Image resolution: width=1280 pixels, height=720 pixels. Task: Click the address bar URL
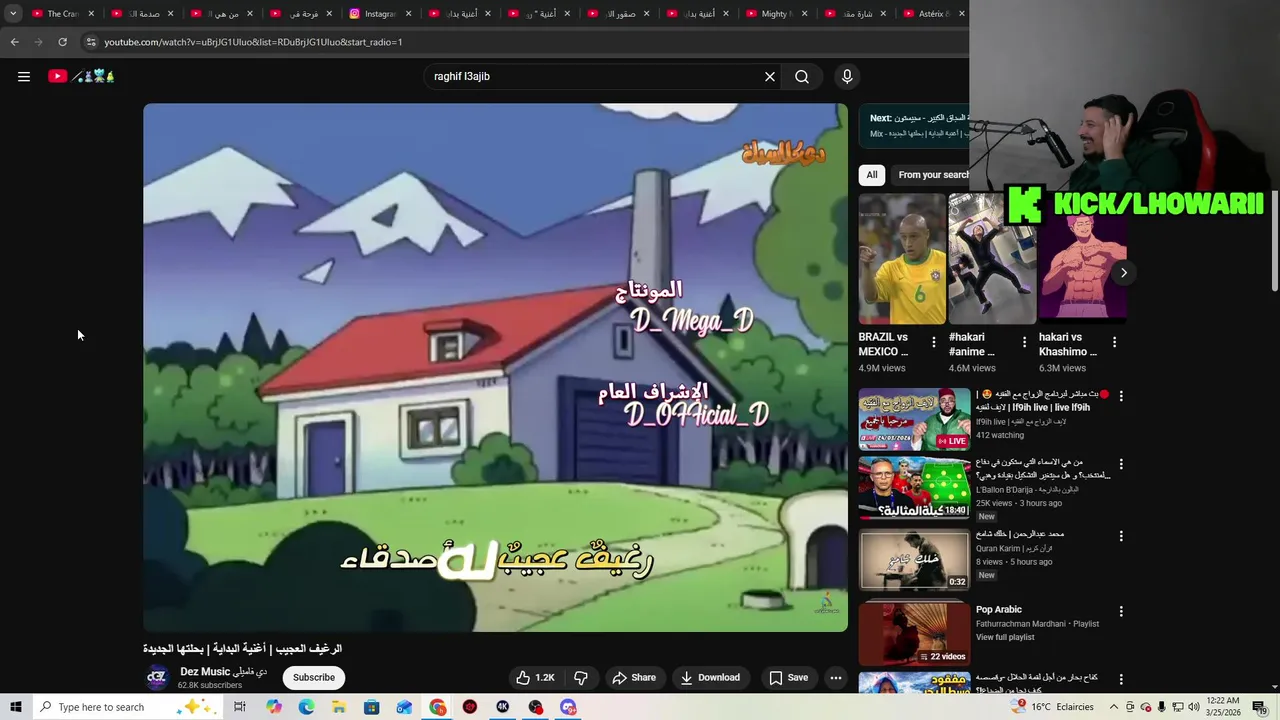pos(253,42)
